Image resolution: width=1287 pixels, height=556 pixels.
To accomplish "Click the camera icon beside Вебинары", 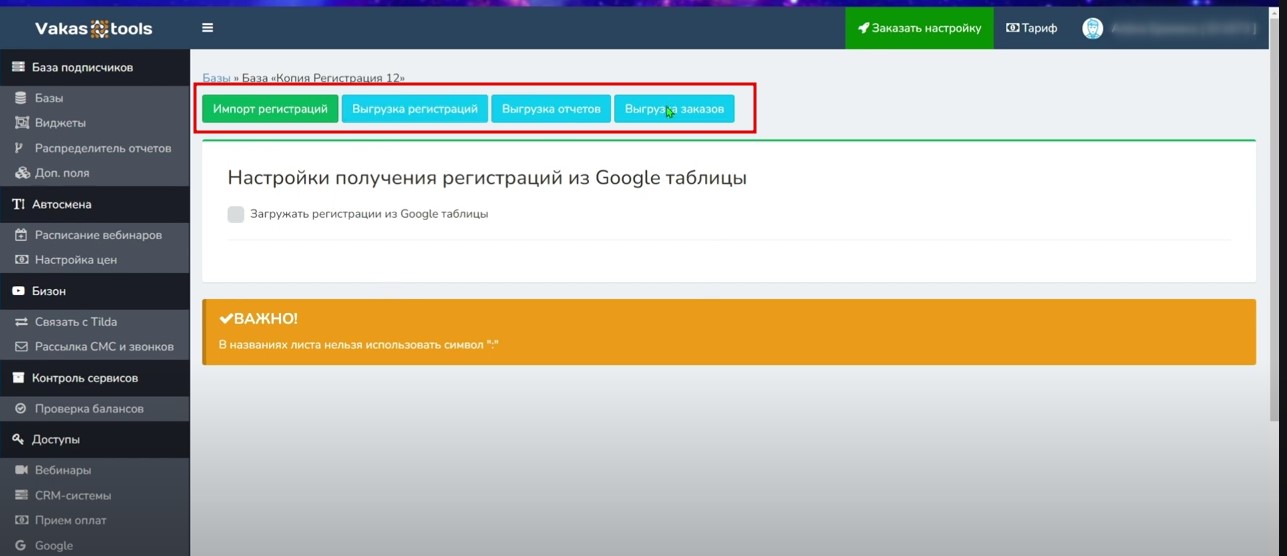I will click(21, 470).
